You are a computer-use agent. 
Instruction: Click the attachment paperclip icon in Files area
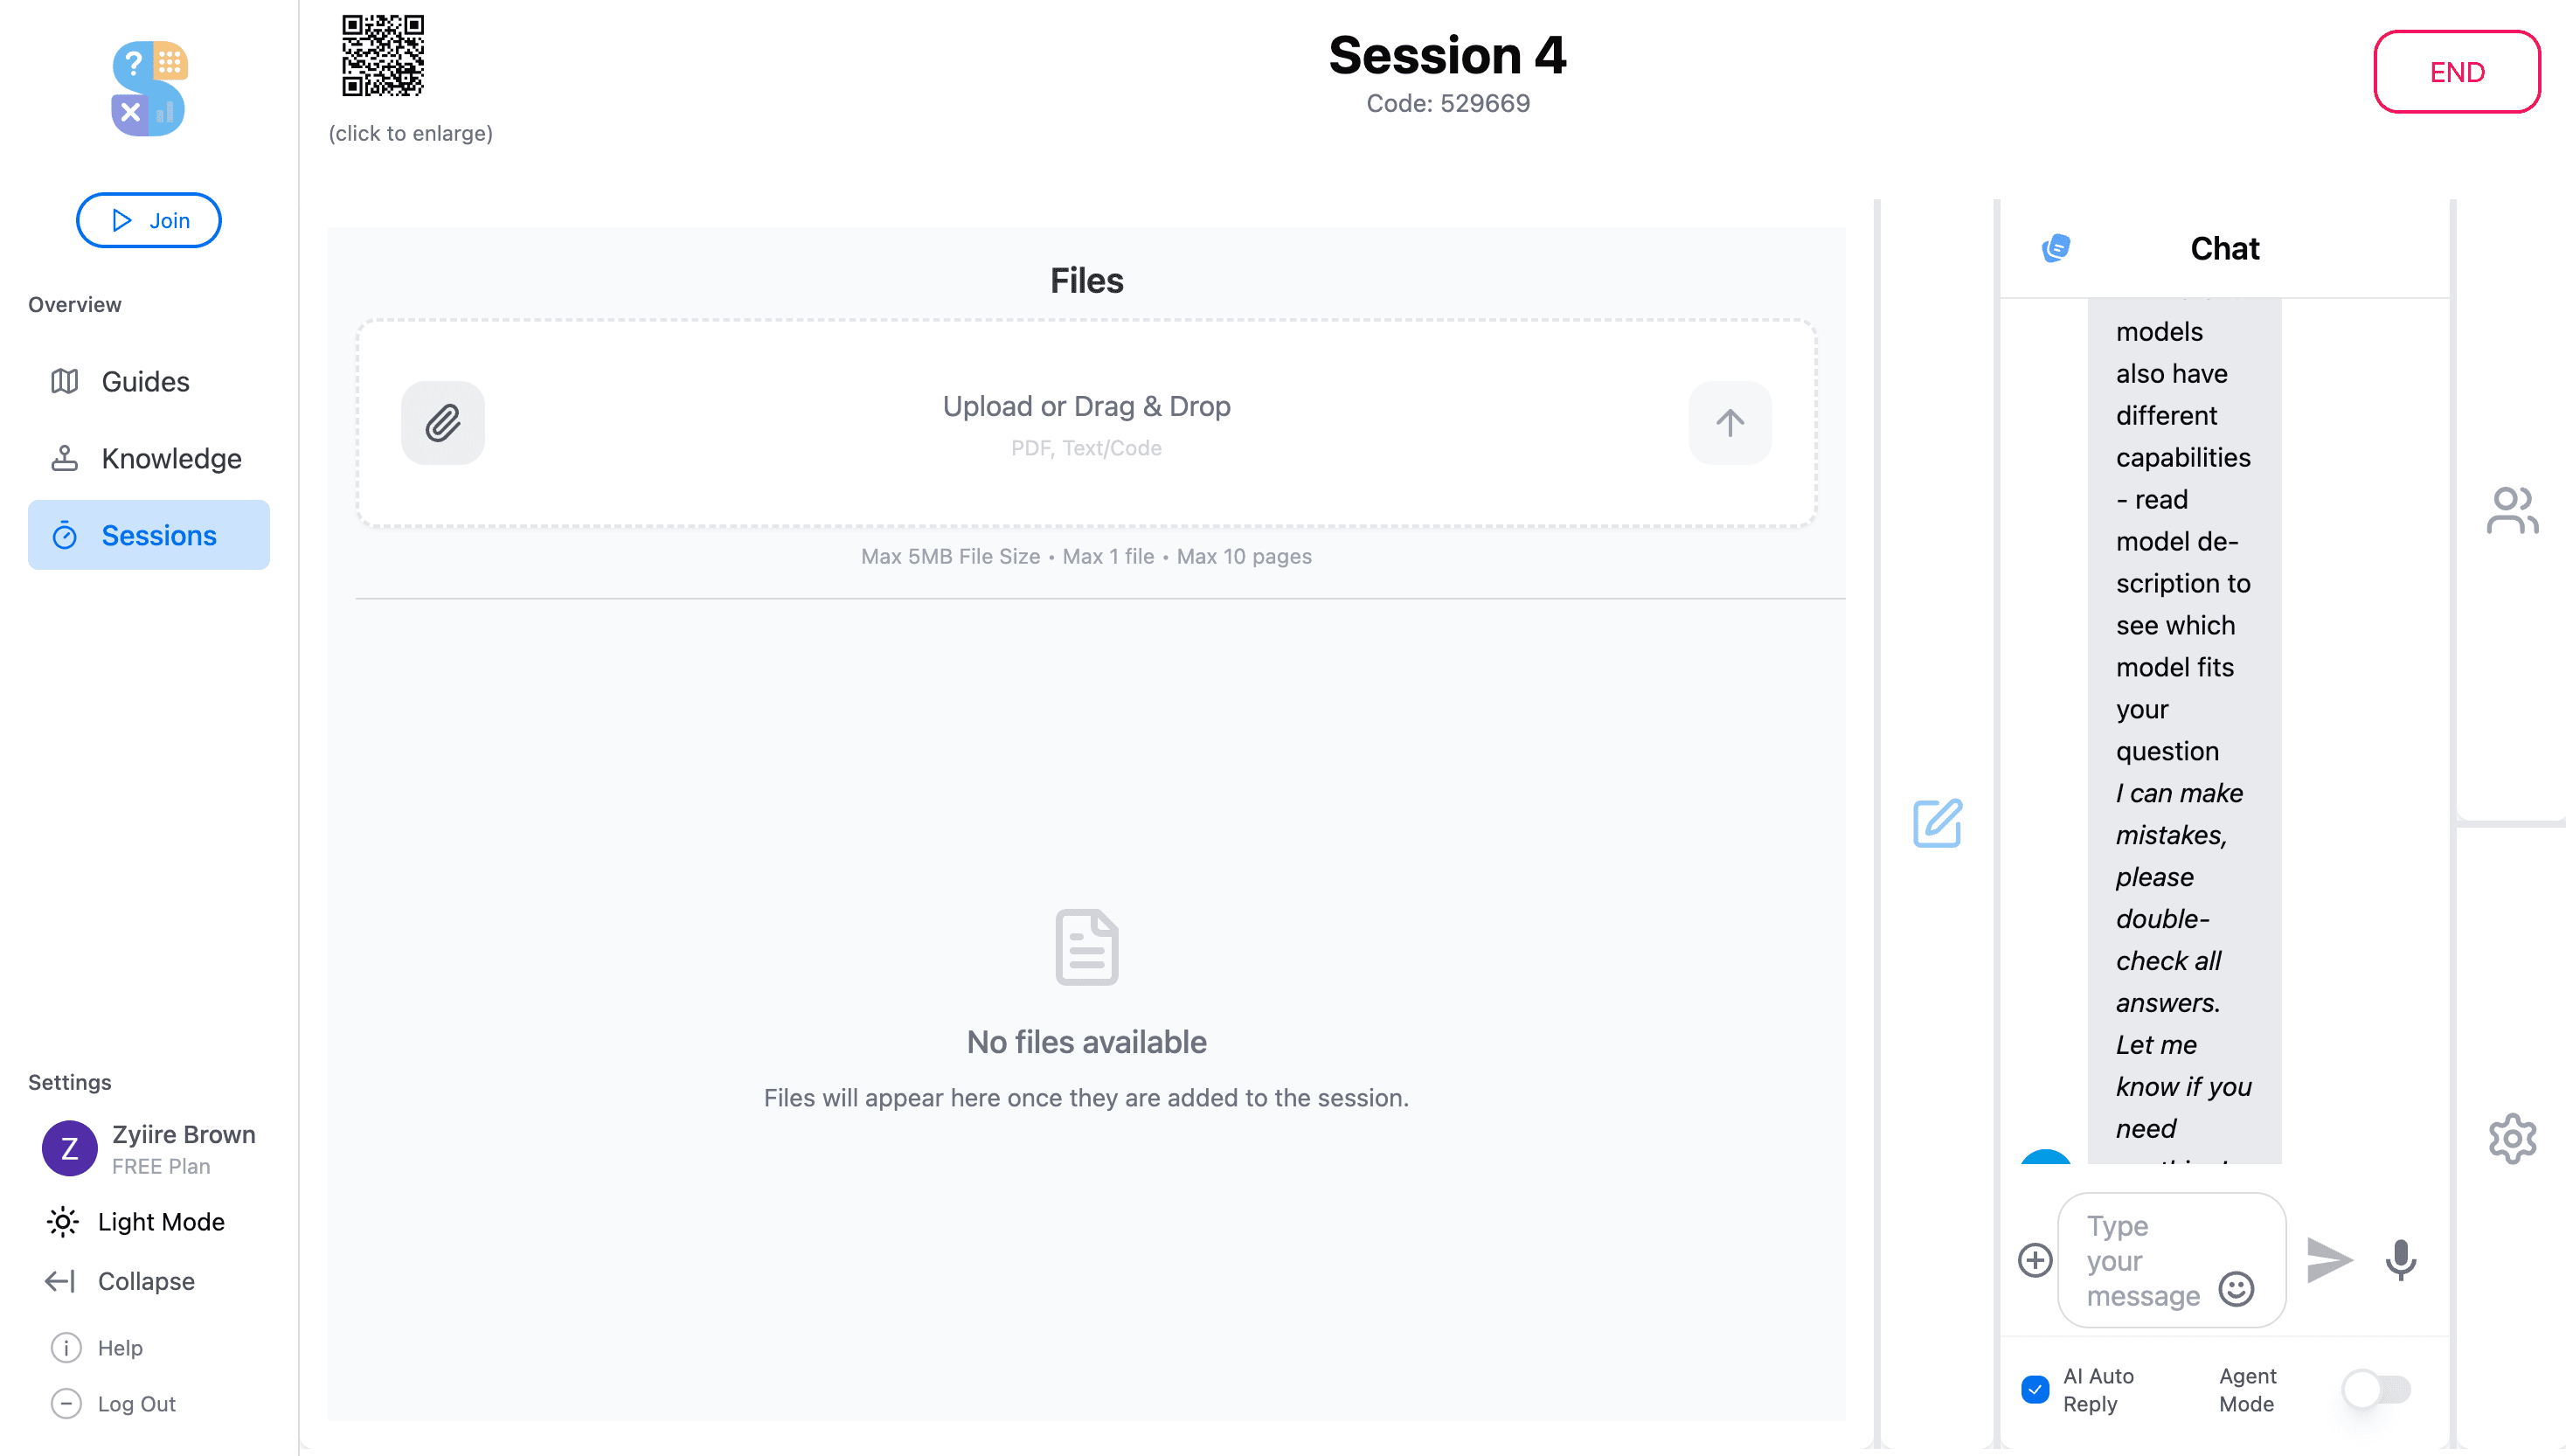click(443, 422)
